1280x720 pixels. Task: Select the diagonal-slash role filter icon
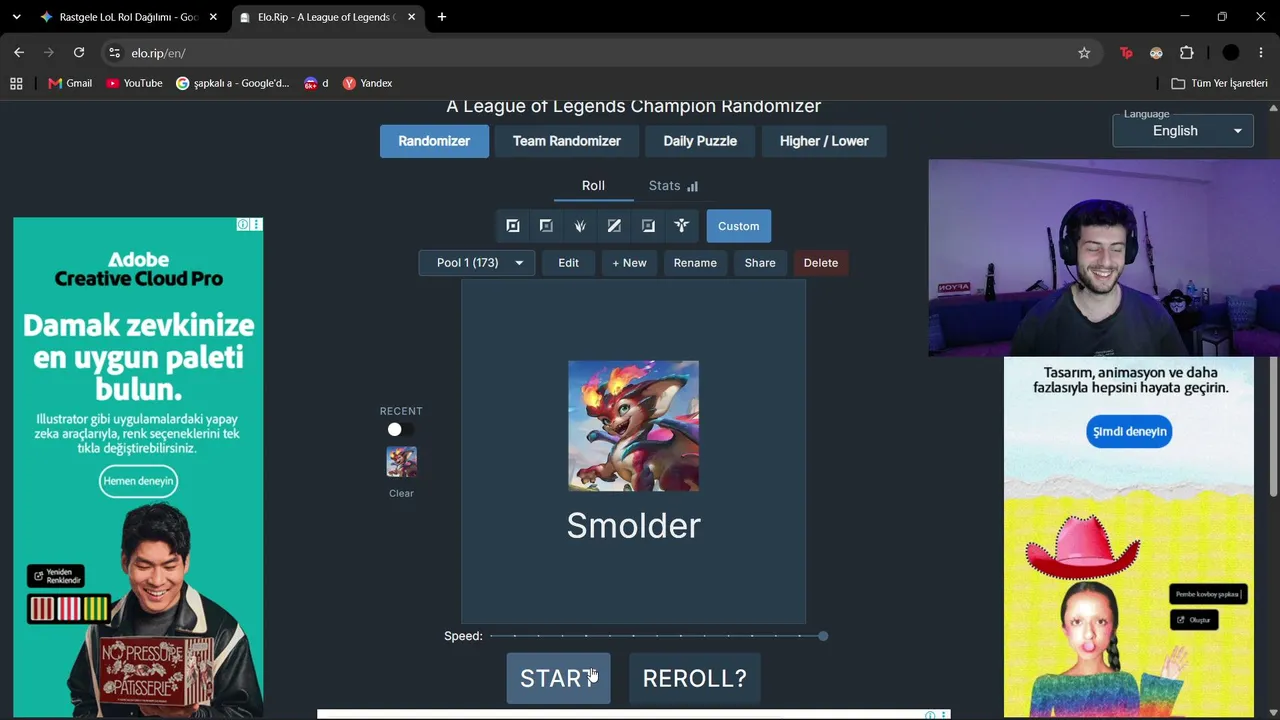(614, 226)
